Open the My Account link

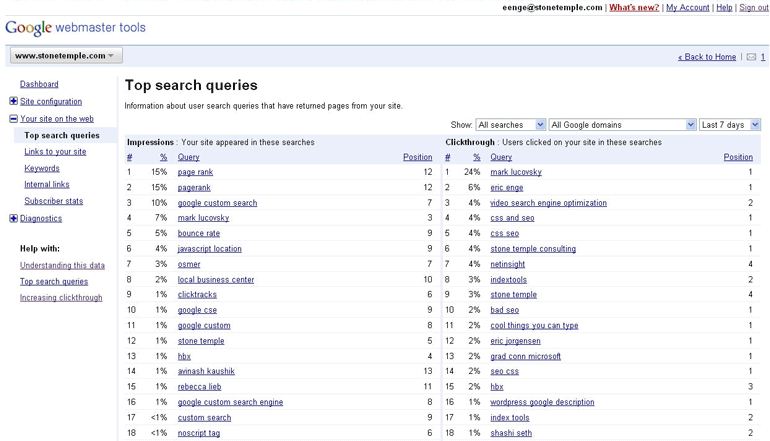(688, 7)
